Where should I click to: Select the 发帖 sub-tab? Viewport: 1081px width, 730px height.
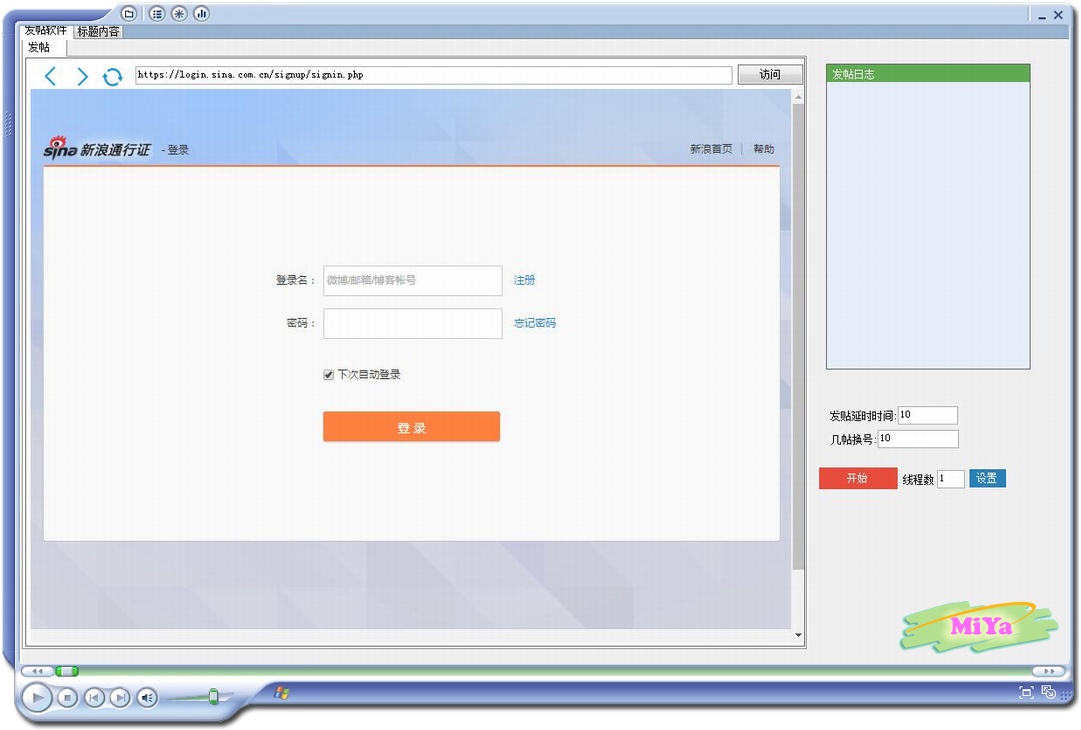coord(39,47)
